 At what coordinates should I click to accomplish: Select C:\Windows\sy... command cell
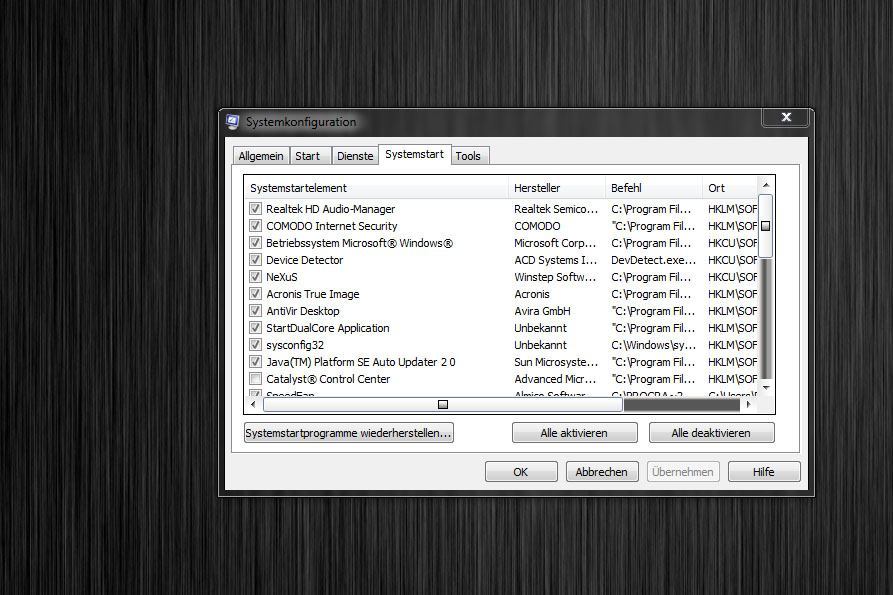click(653, 345)
